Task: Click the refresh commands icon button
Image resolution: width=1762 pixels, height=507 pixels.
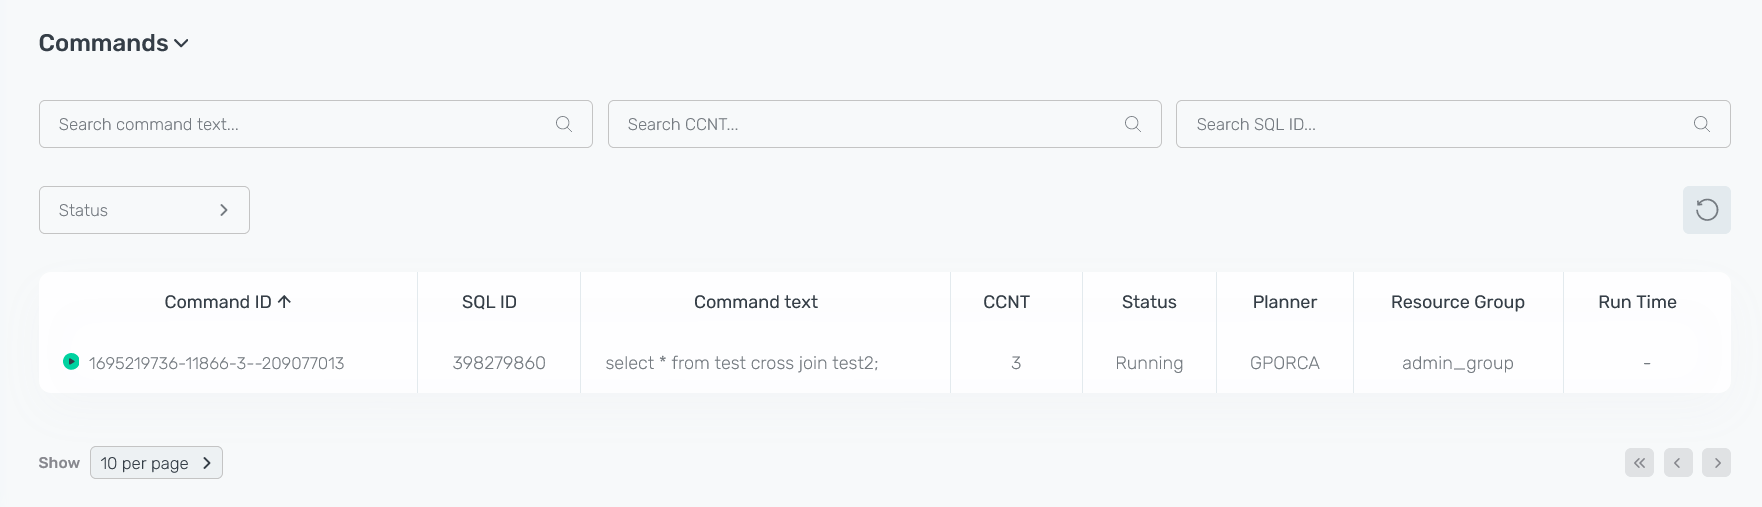Action: point(1706,210)
